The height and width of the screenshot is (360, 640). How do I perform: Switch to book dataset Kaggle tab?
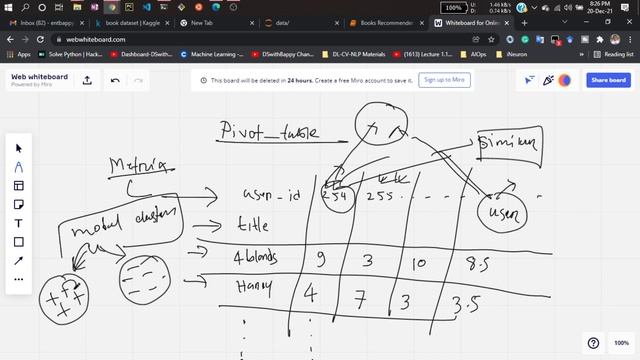(132, 23)
